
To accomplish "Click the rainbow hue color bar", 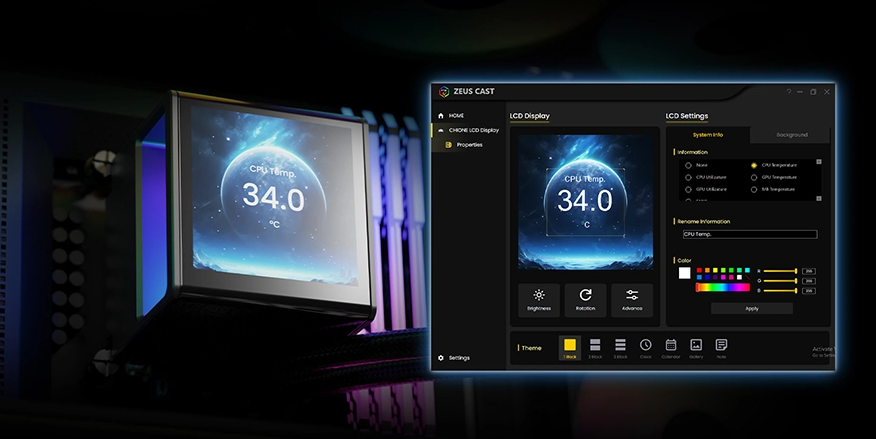I will click(722, 287).
